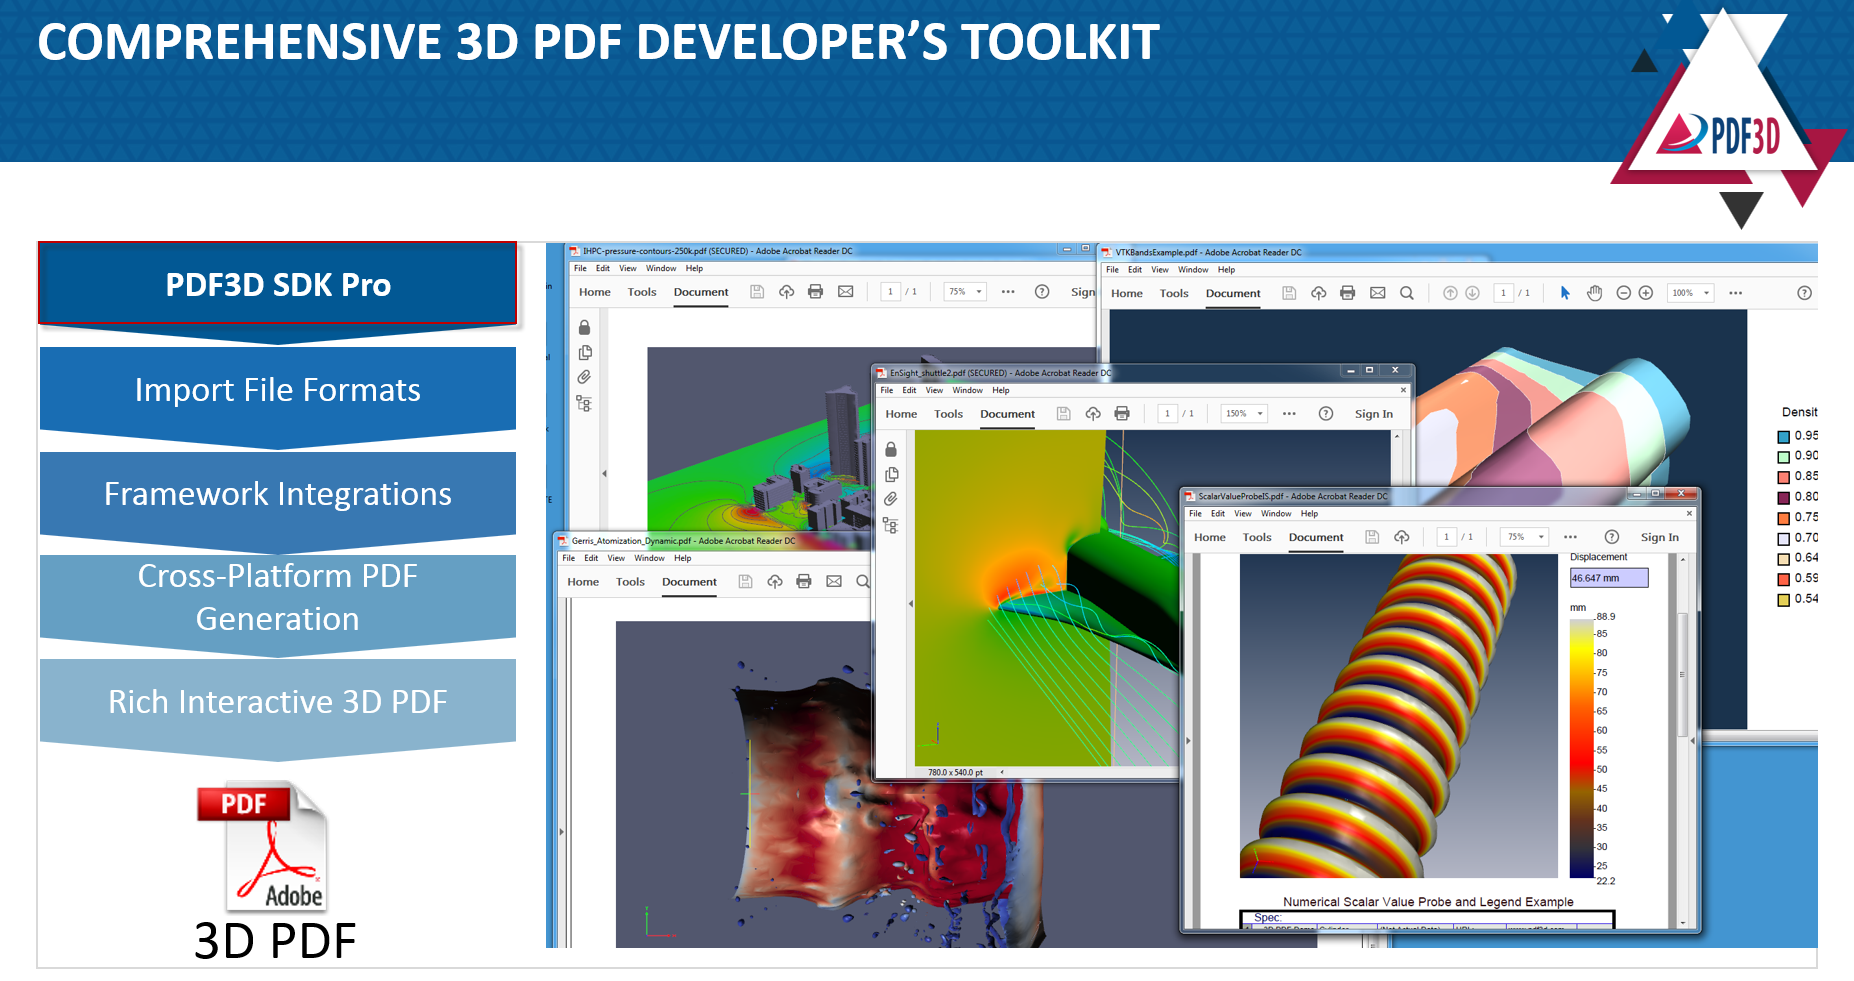Expand the left pane arrow in ScalarValueProbe window

pyautogui.click(x=1188, y=741)
